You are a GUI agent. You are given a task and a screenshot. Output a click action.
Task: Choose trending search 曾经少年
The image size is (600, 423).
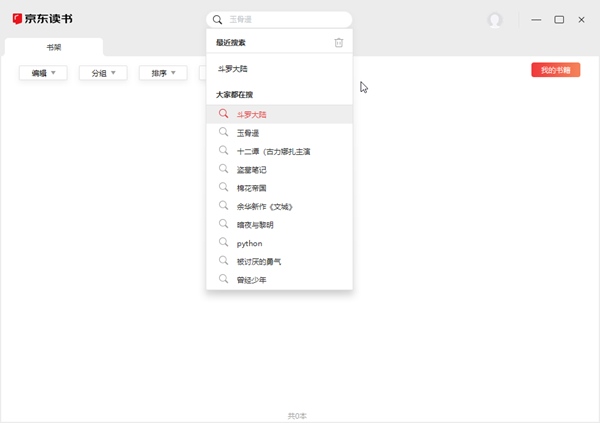[x=279, y=280]
